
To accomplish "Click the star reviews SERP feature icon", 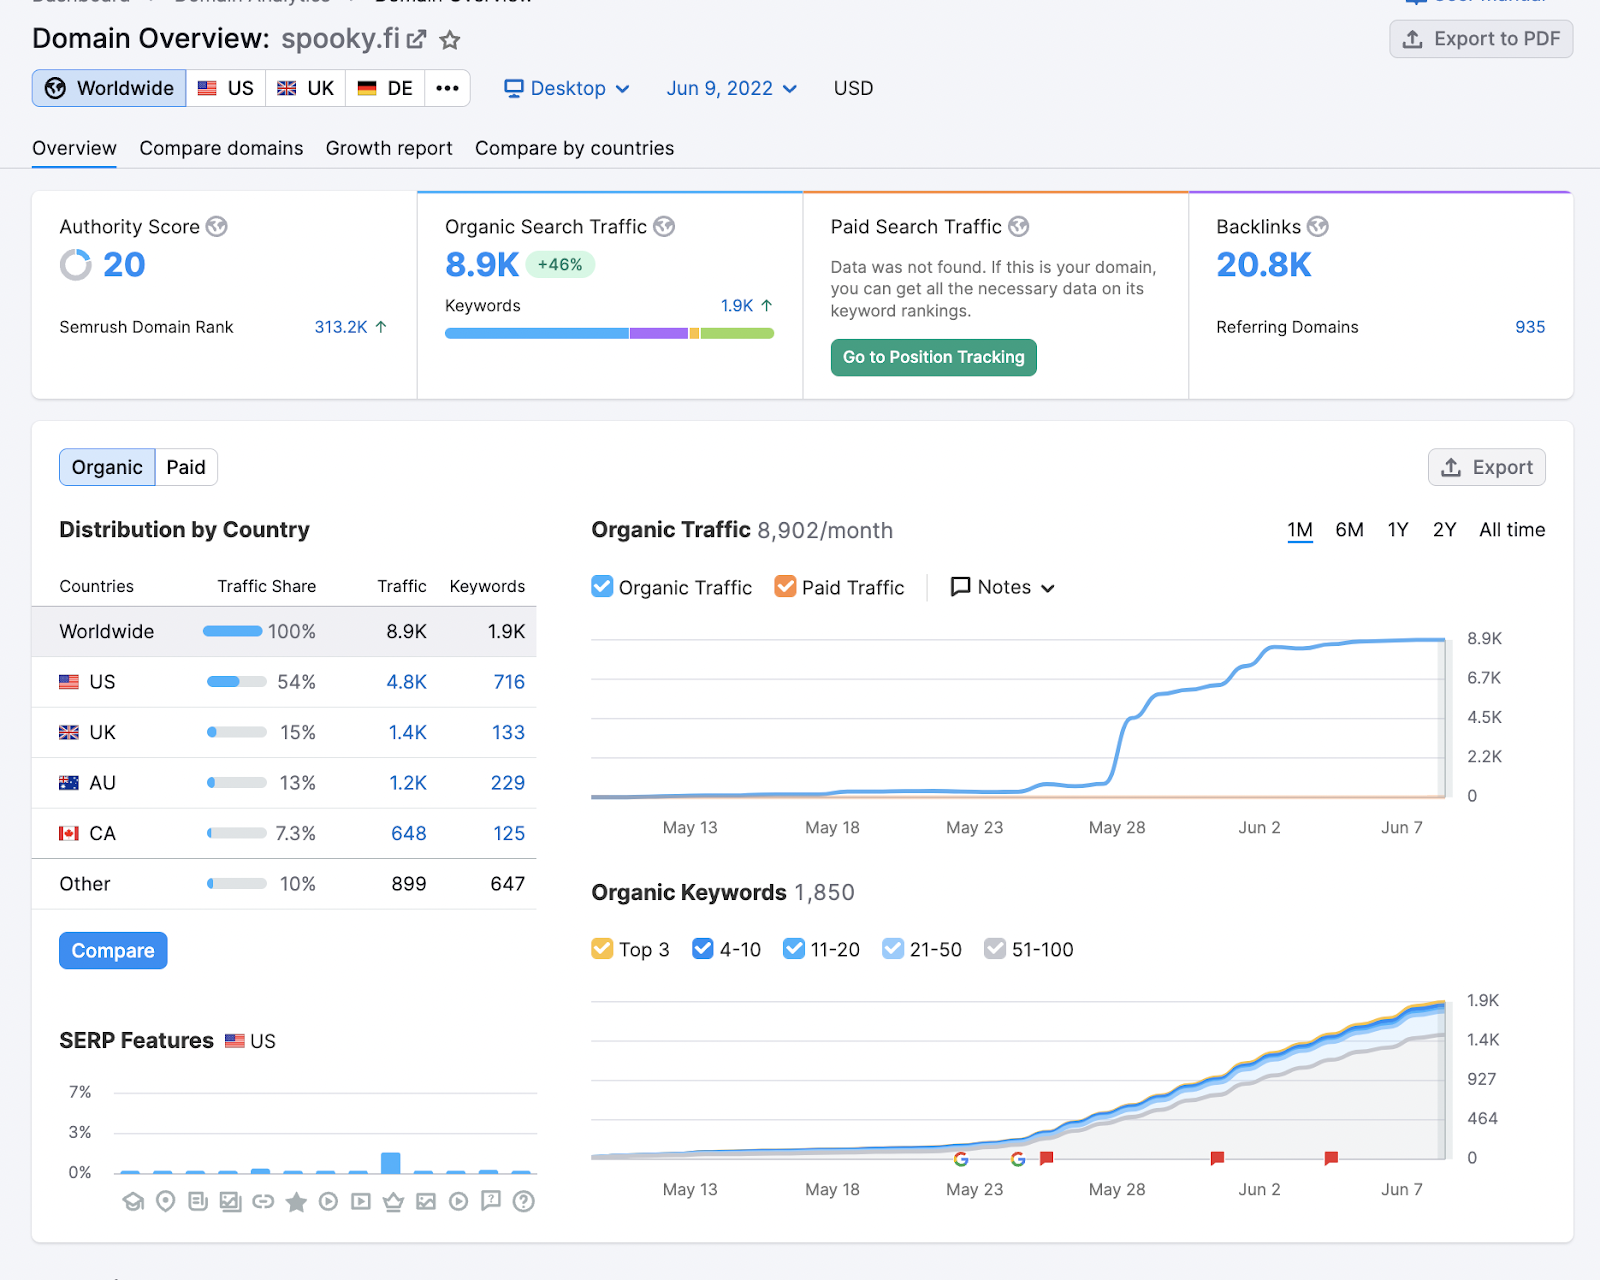I will (296, 1201).
